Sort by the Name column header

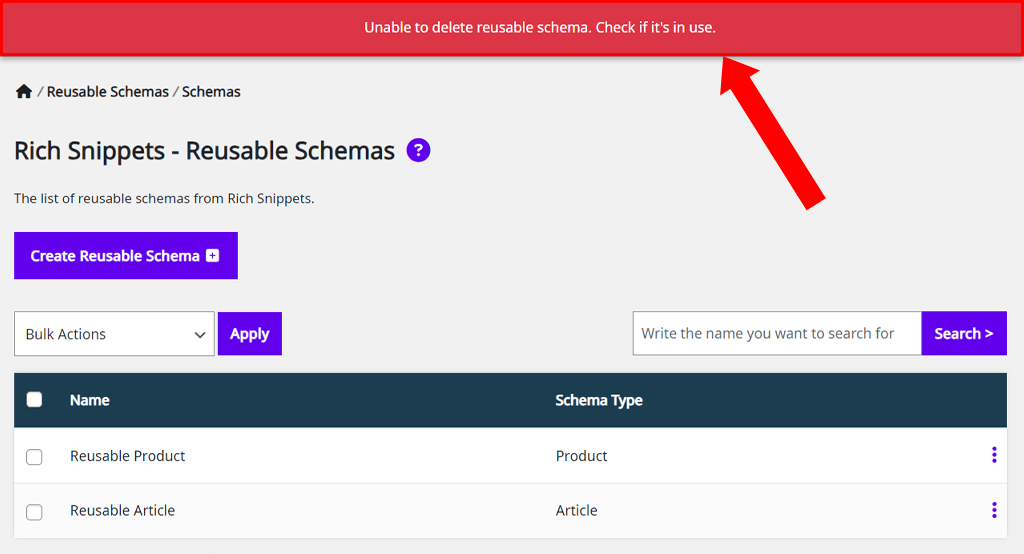click(x=89, y=400)
